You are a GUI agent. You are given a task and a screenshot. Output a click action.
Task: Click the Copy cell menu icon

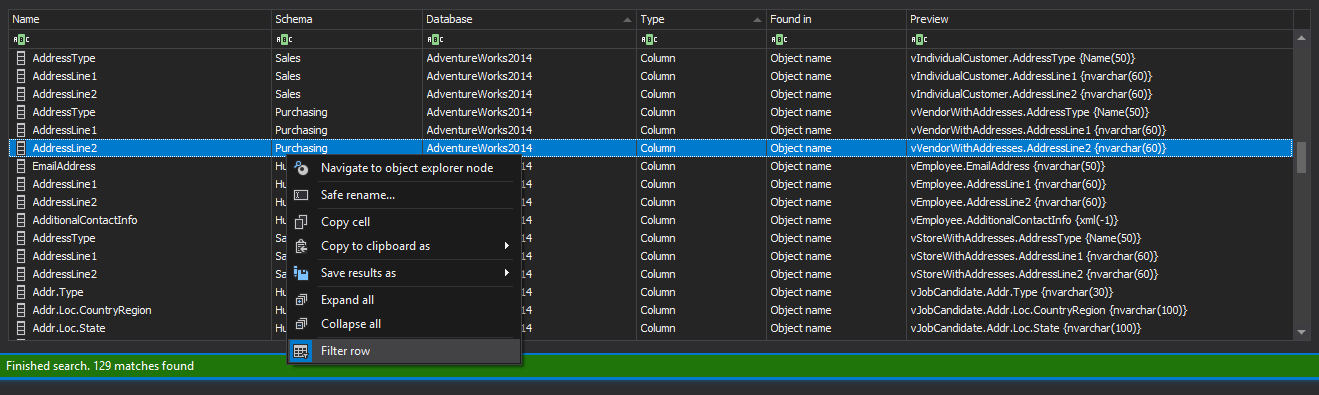coord(301,222)
